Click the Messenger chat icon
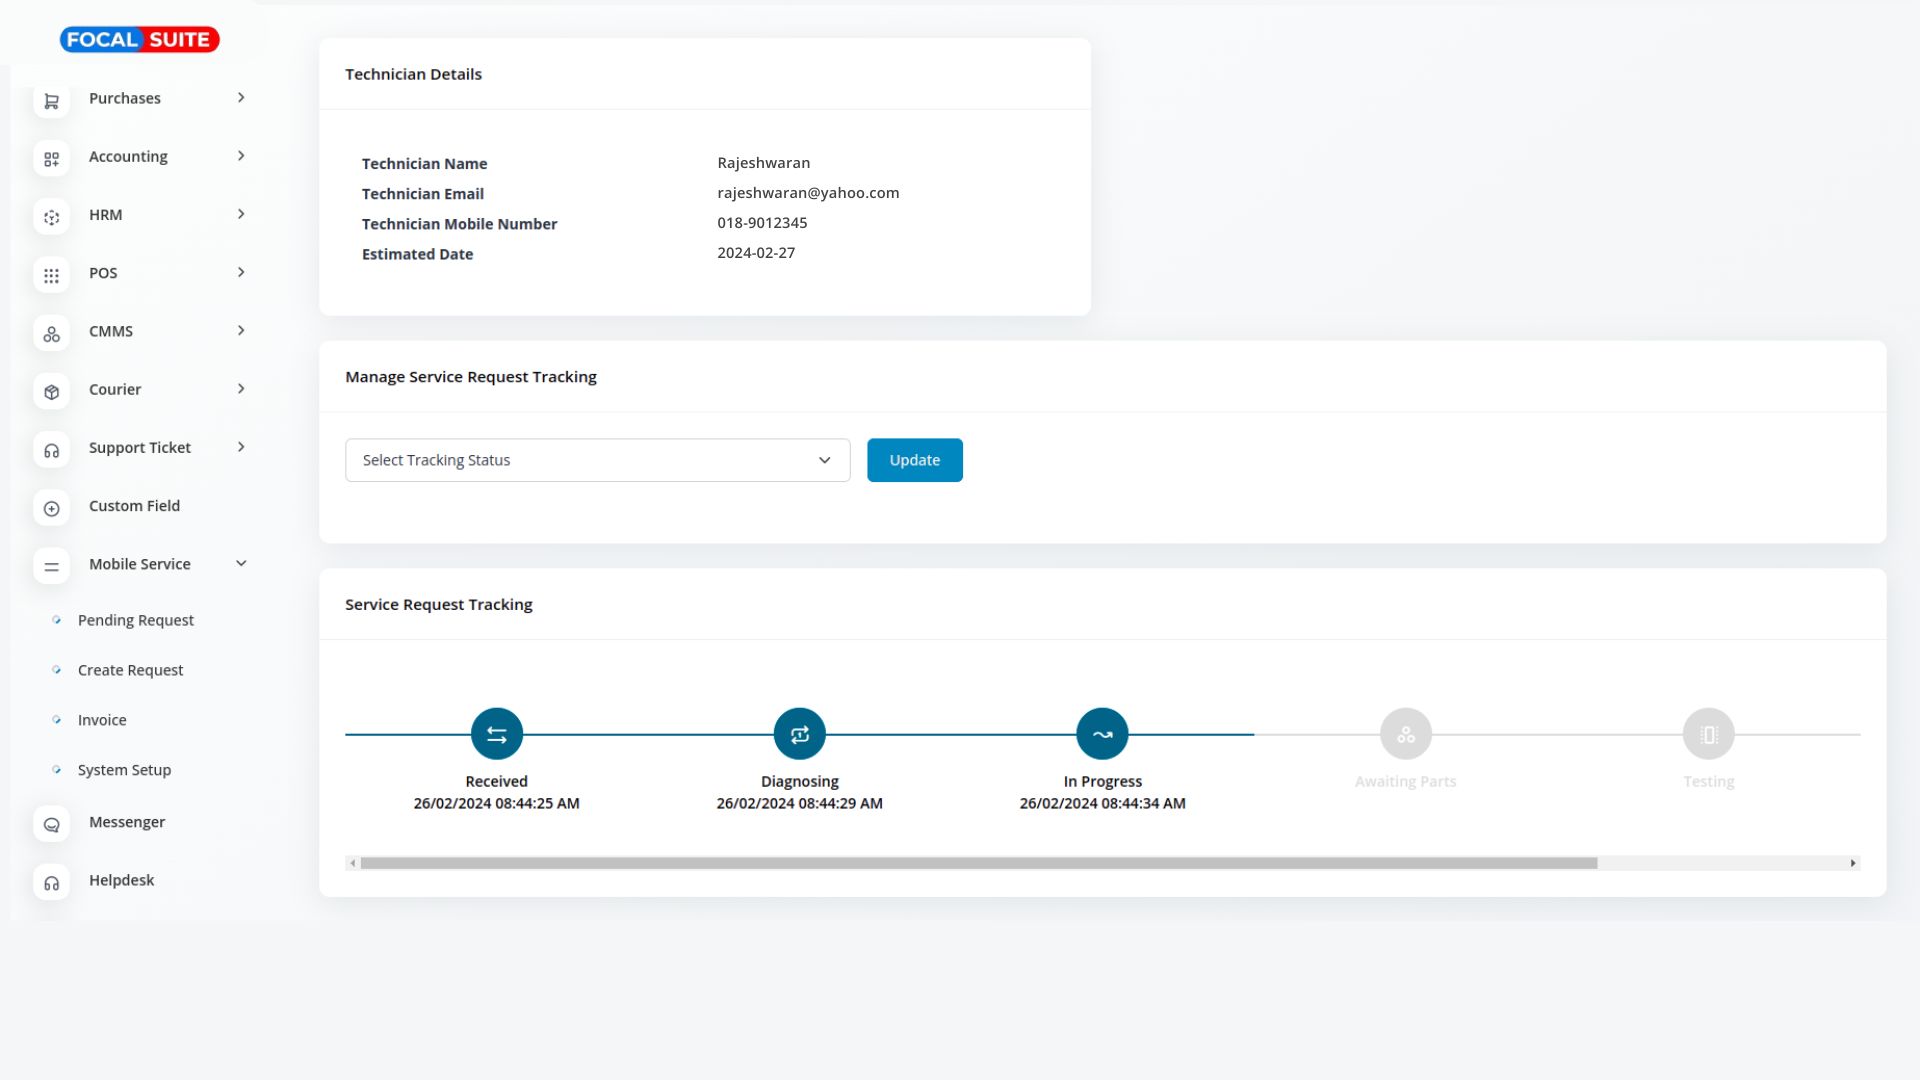Image resolution: width=1920 pixels, height=1080 pixels. 51,825
